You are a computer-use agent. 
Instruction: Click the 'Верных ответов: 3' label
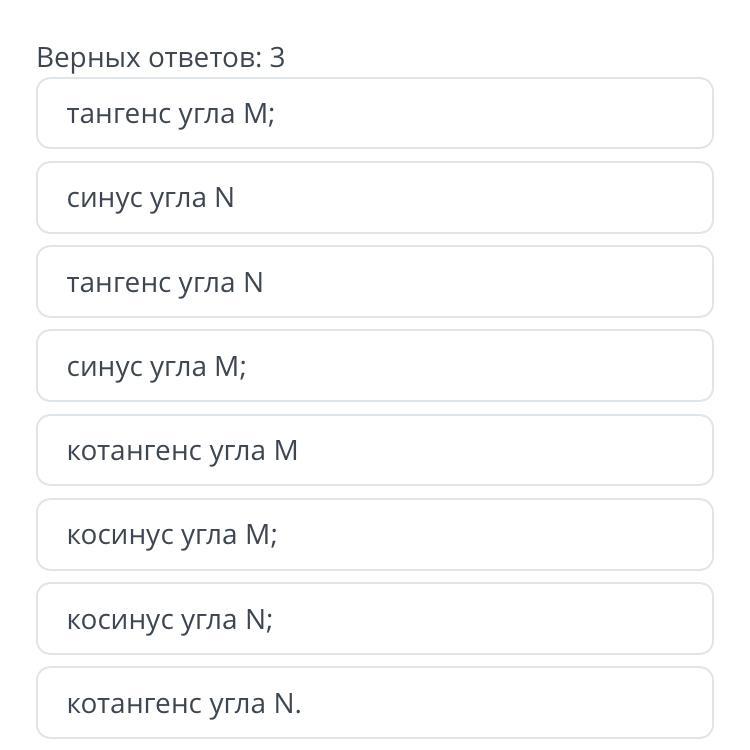tap(160, 58)
